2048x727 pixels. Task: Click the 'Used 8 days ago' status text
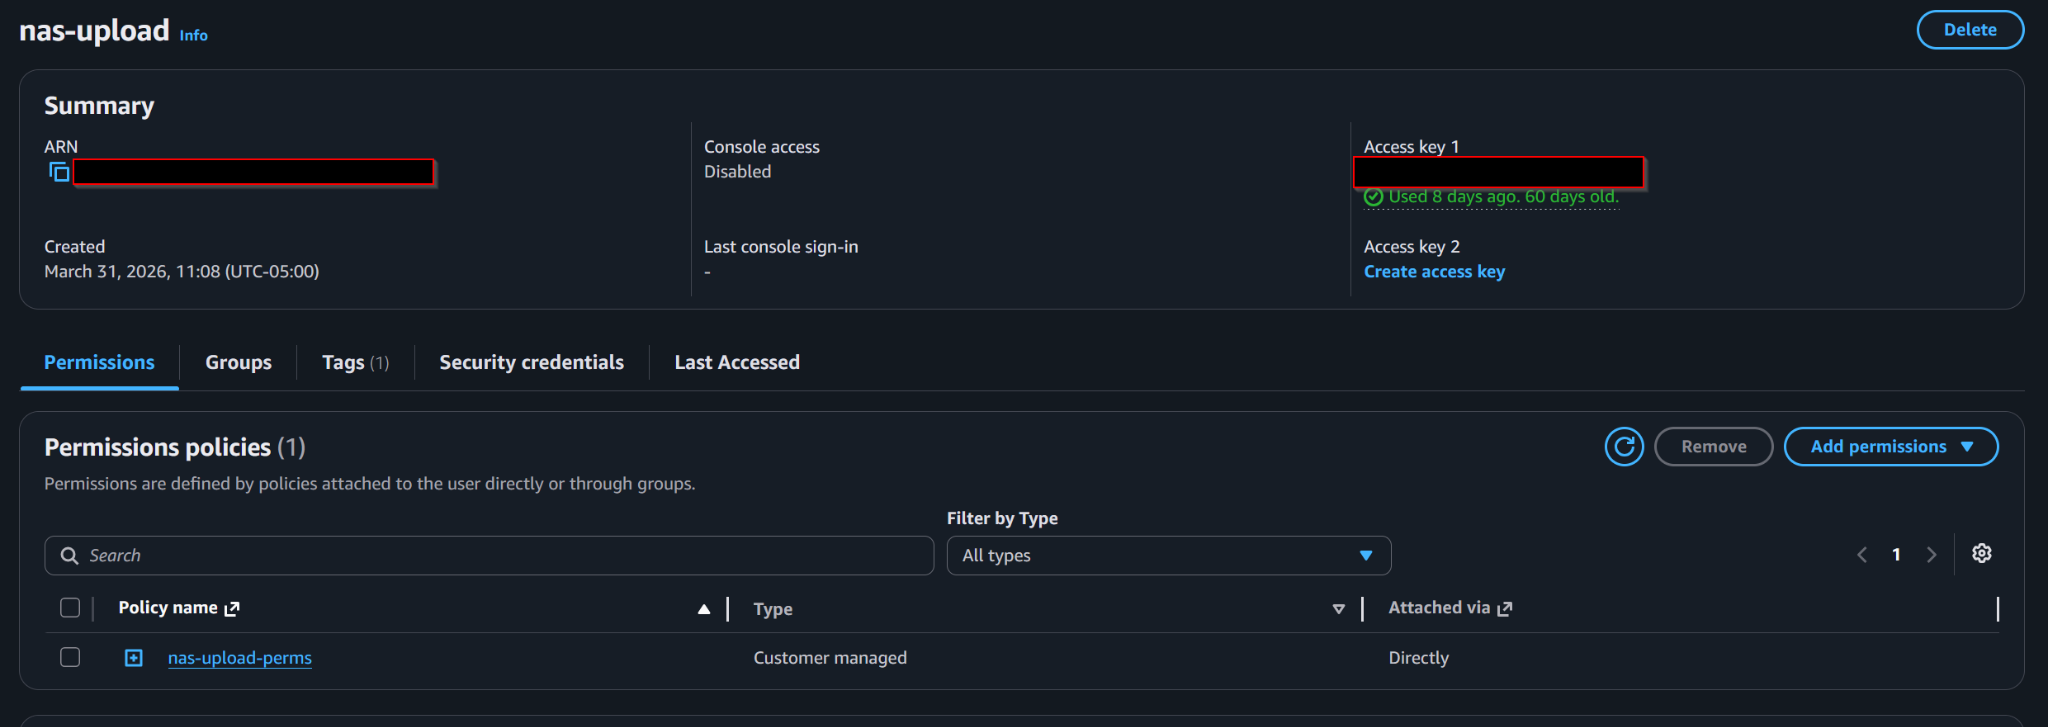1503,197
